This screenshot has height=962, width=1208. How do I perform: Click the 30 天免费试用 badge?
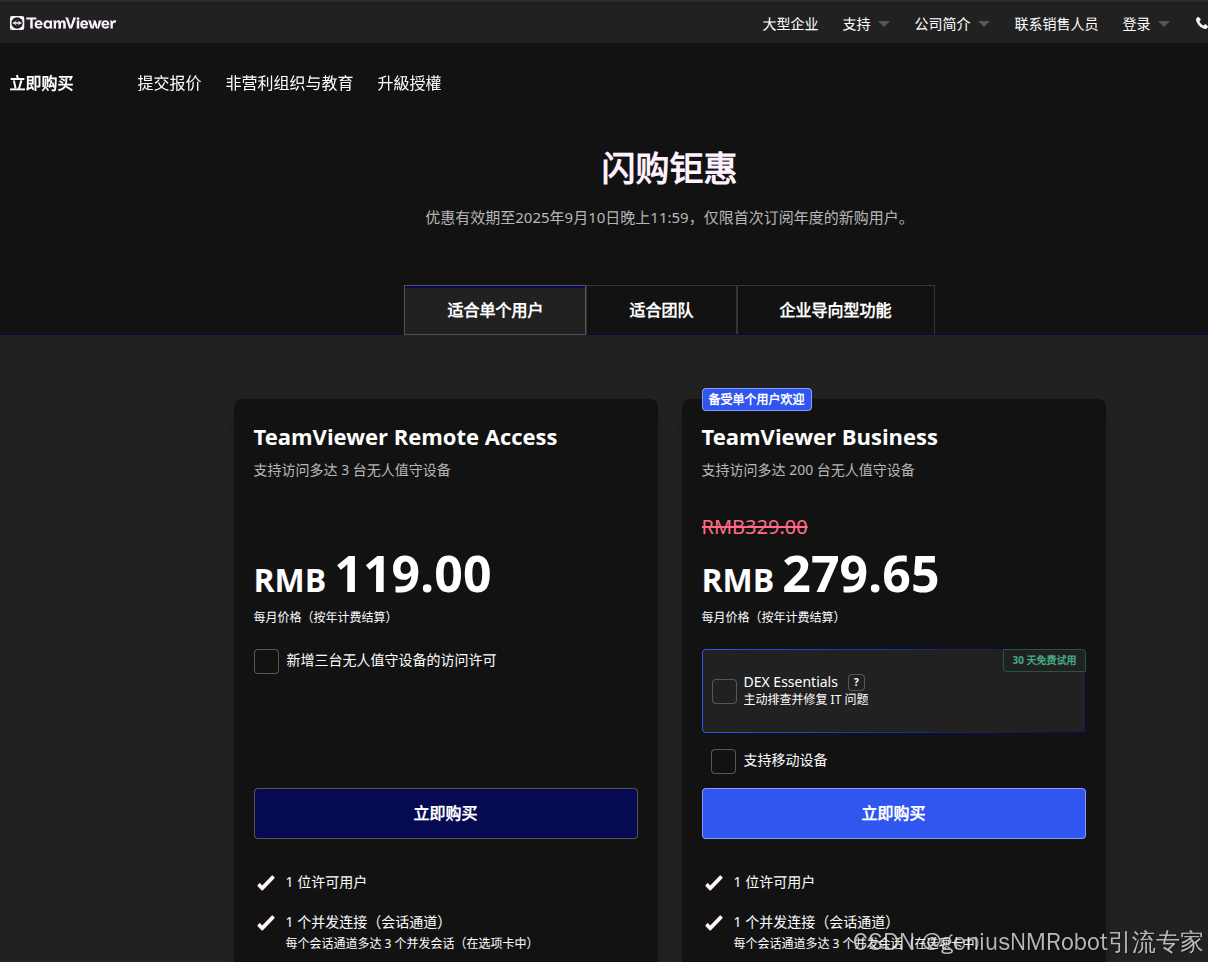tap(1043, 660)
